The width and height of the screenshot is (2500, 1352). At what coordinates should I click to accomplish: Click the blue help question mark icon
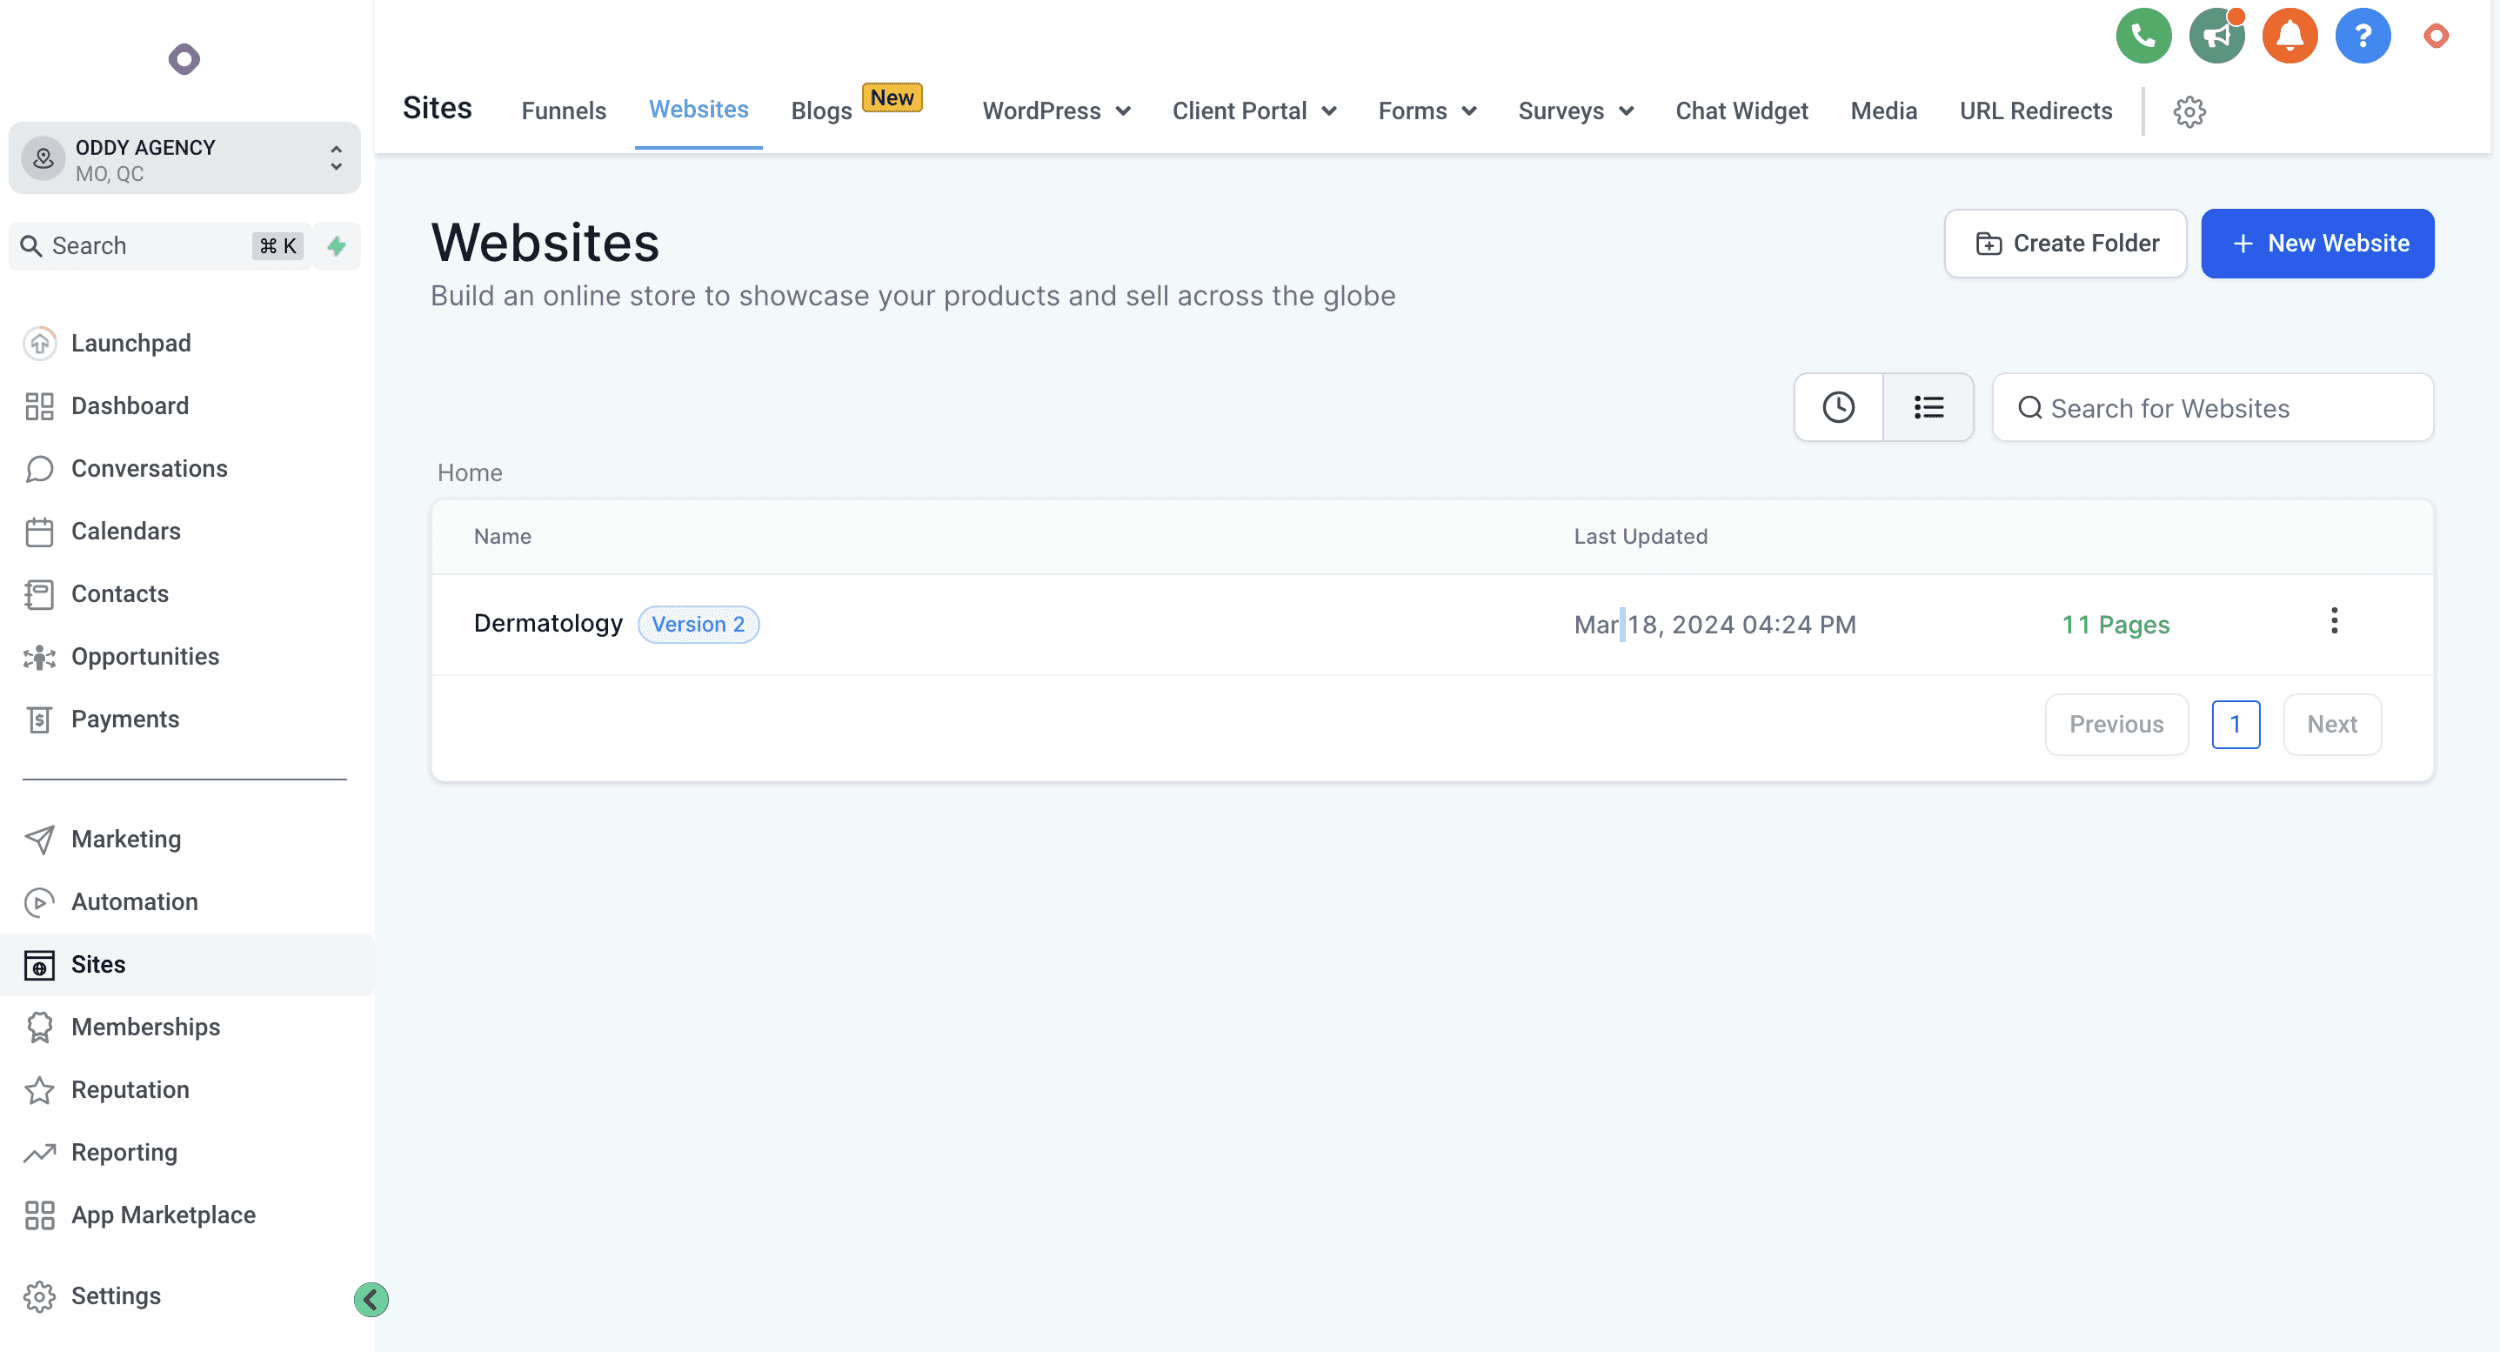point(2362,36)
